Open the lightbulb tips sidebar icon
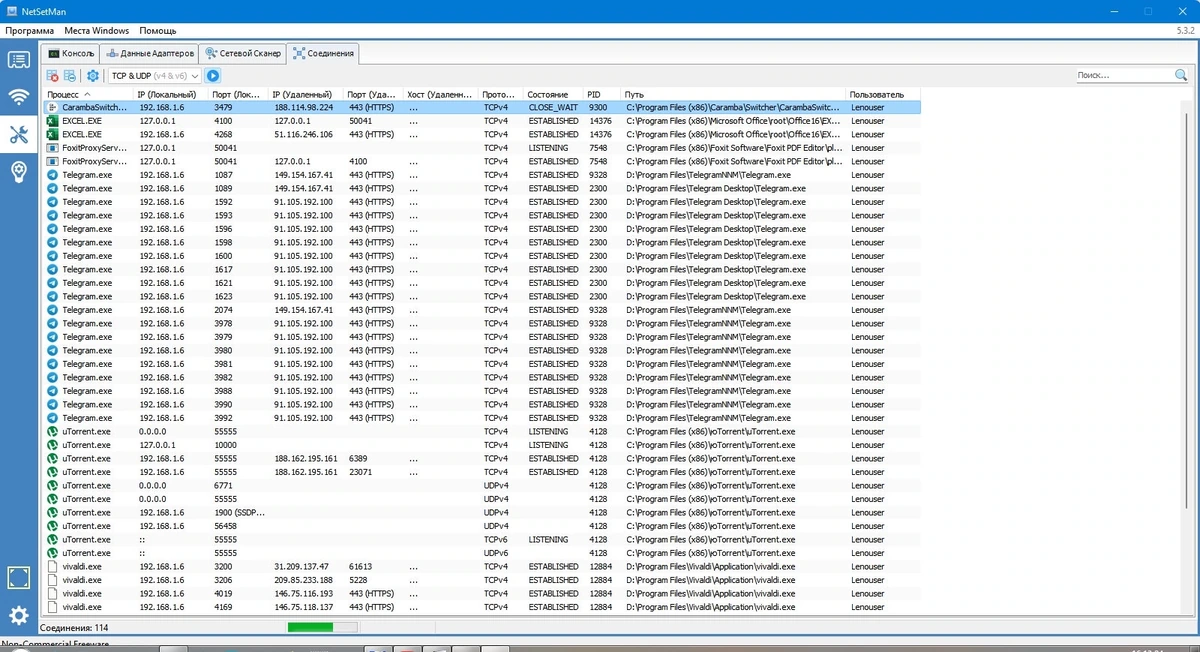 [x=18, y=172]
